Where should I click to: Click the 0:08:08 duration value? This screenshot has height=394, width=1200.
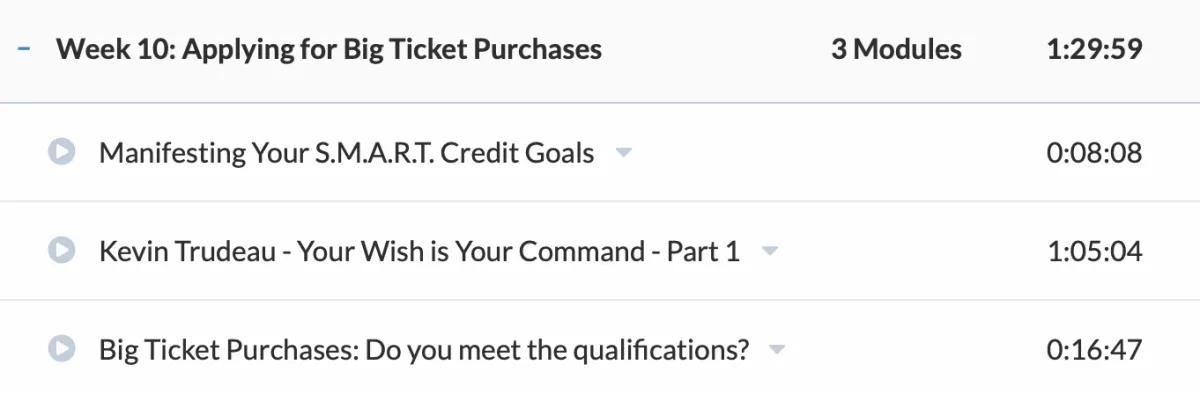(1094, 153)
